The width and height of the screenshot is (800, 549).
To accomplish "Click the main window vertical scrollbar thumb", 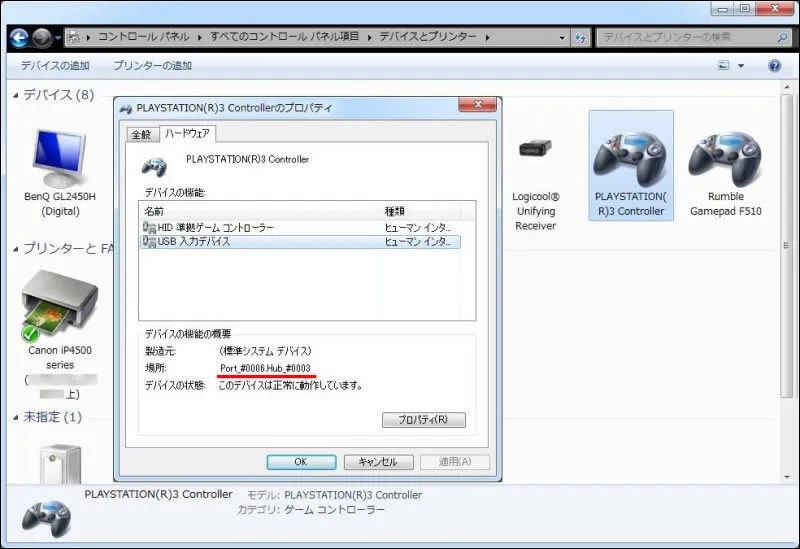I will 787,245.
